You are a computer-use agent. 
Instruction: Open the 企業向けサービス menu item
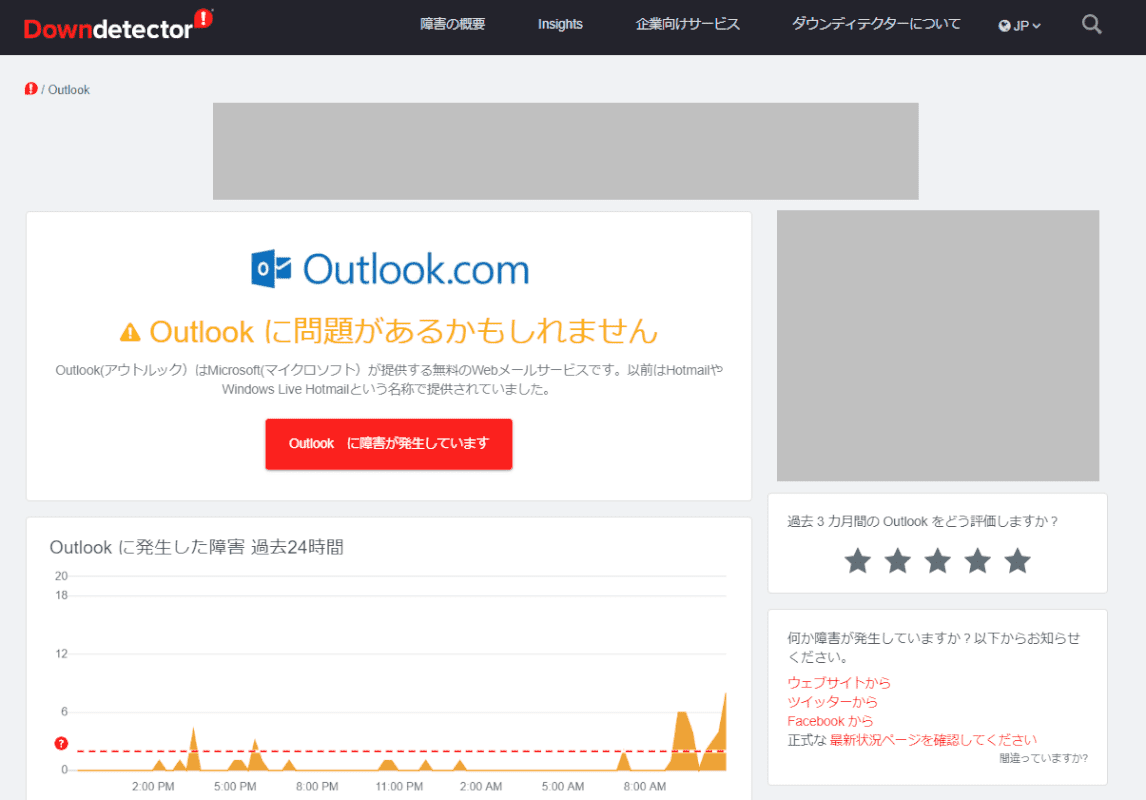(687, 24)
